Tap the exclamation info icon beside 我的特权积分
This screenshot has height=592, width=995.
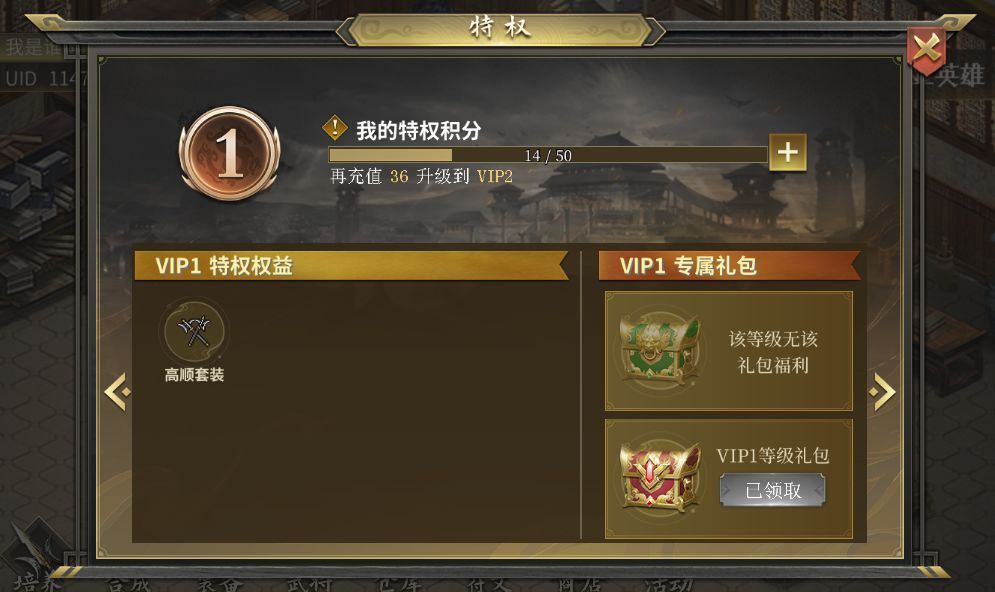pos(334,128)
